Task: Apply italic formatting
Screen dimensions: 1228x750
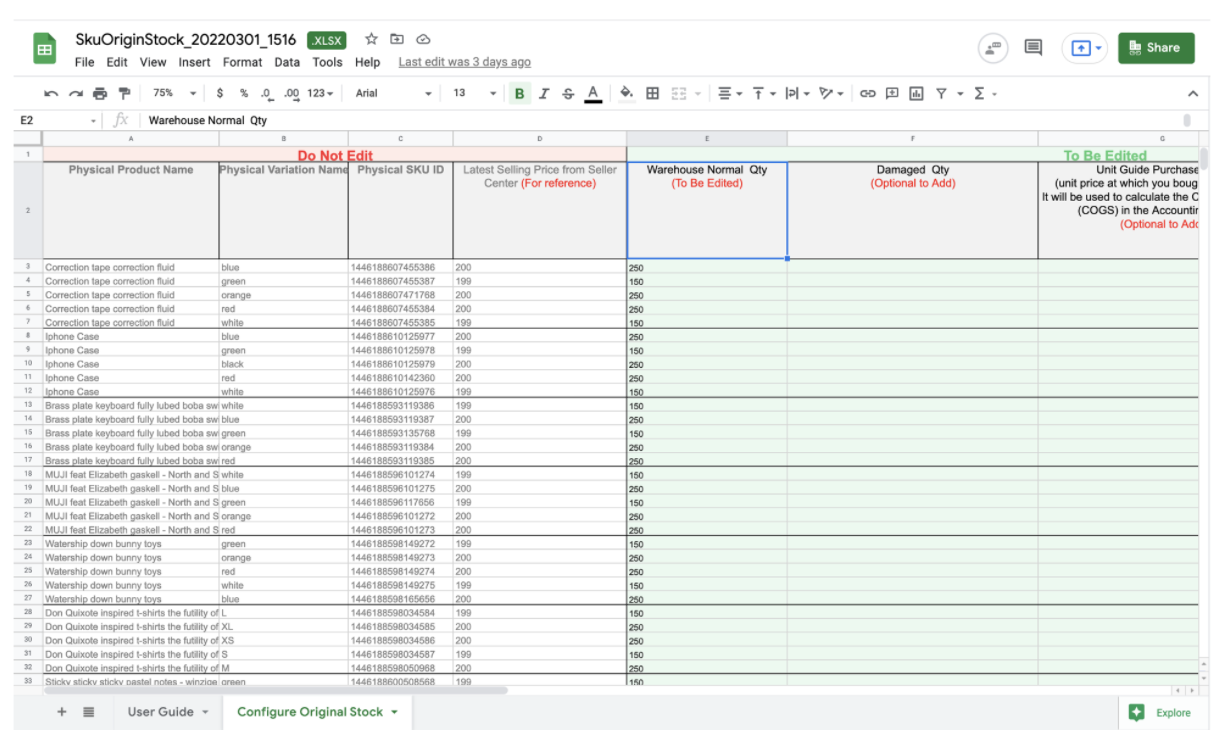Action: [x=543, y=93]
